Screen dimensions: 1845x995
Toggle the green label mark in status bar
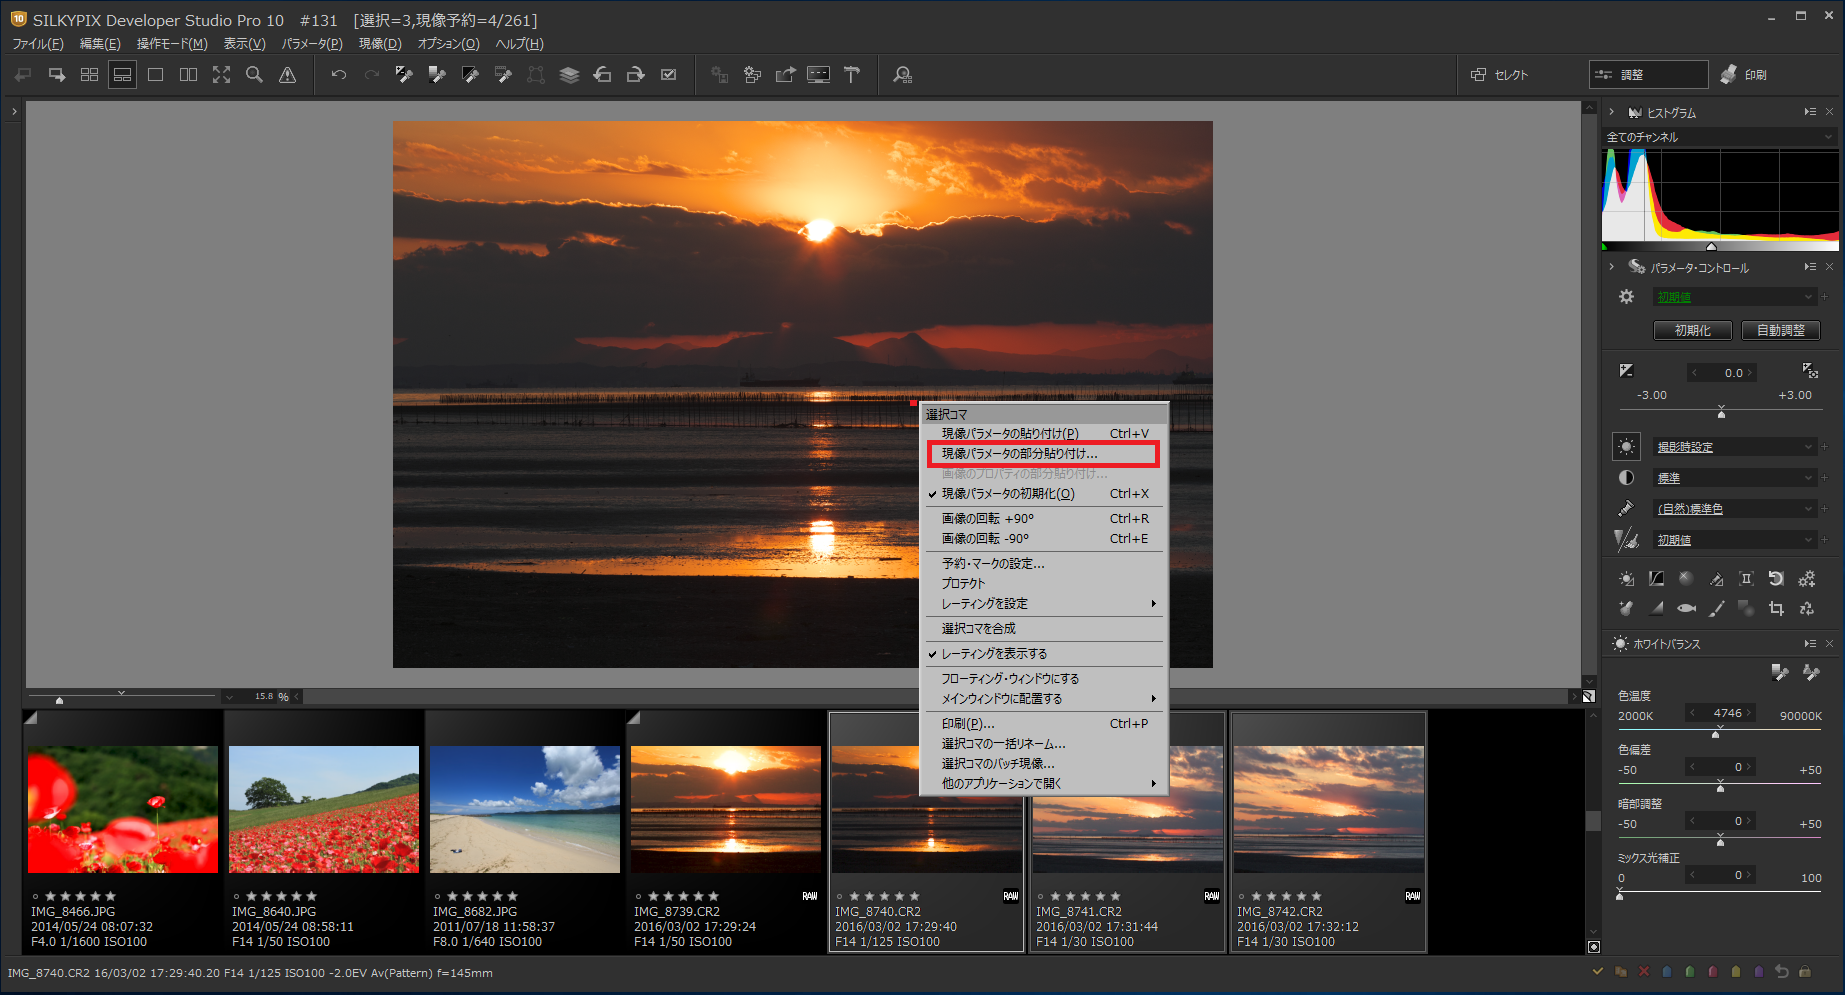pyautogui.click(x=1690, y=971)
